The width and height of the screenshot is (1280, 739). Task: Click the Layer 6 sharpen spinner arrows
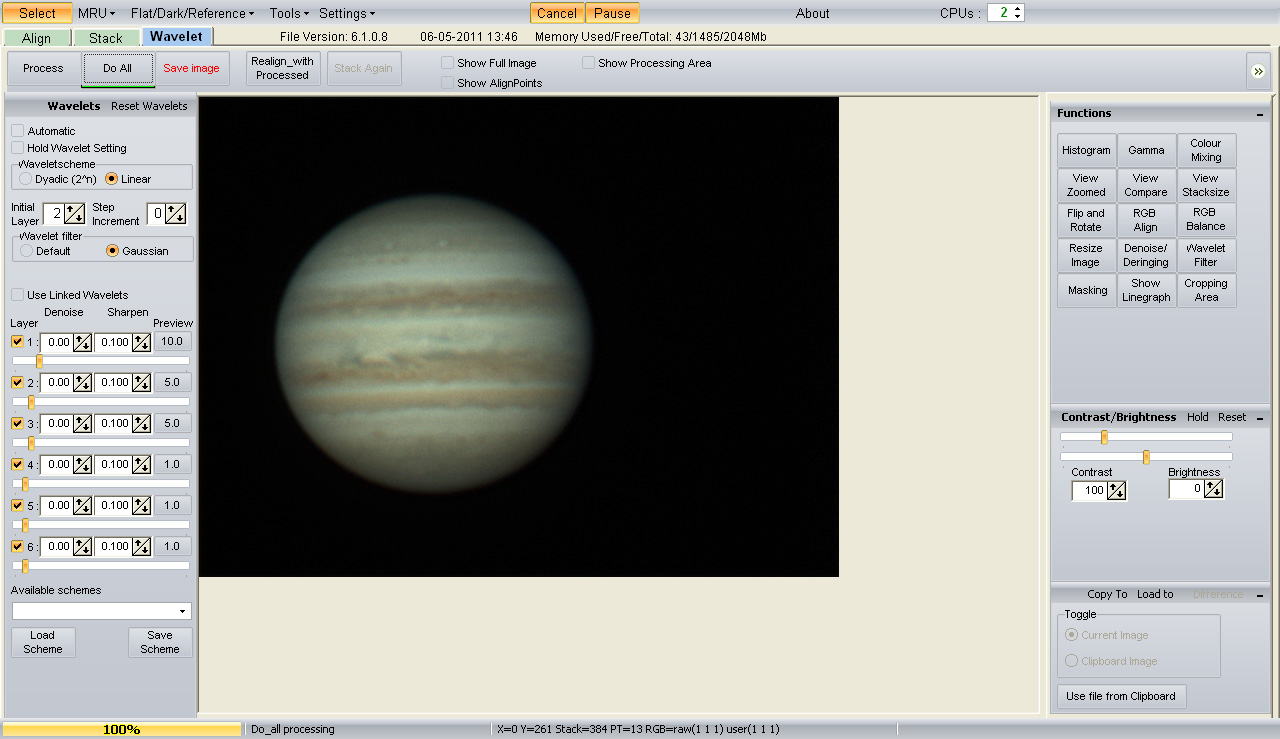click(141, 546)
